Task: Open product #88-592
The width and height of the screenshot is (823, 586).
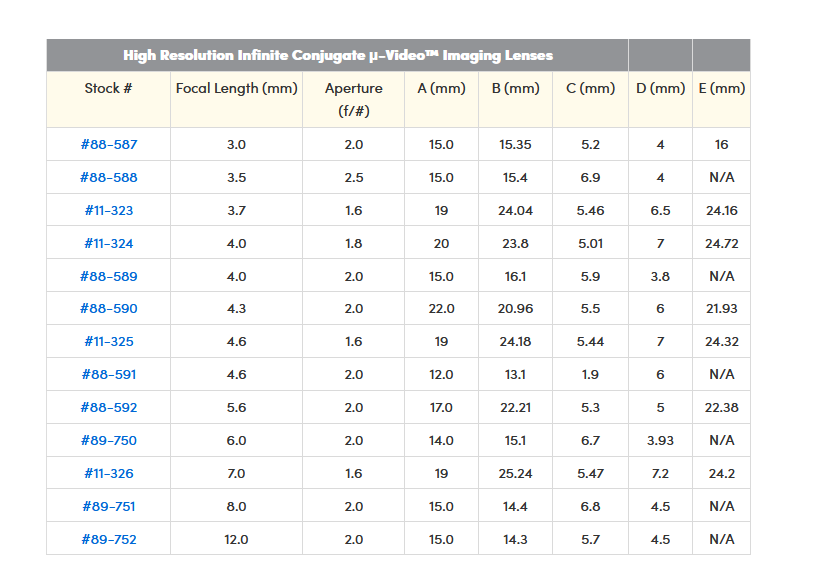Action: [109, 408]
